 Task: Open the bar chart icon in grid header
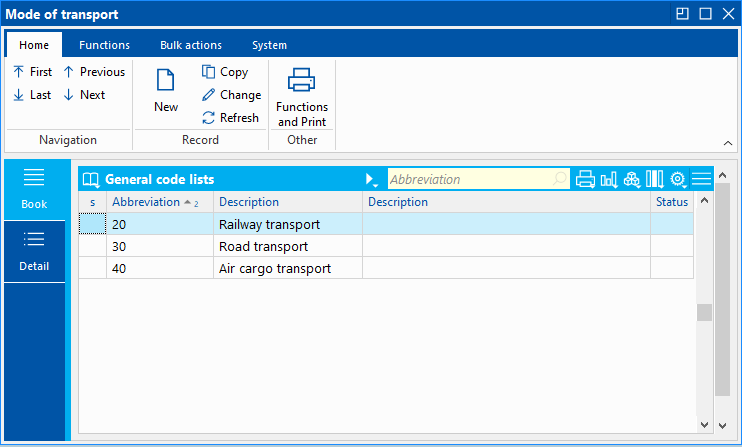tap(608, 179)
